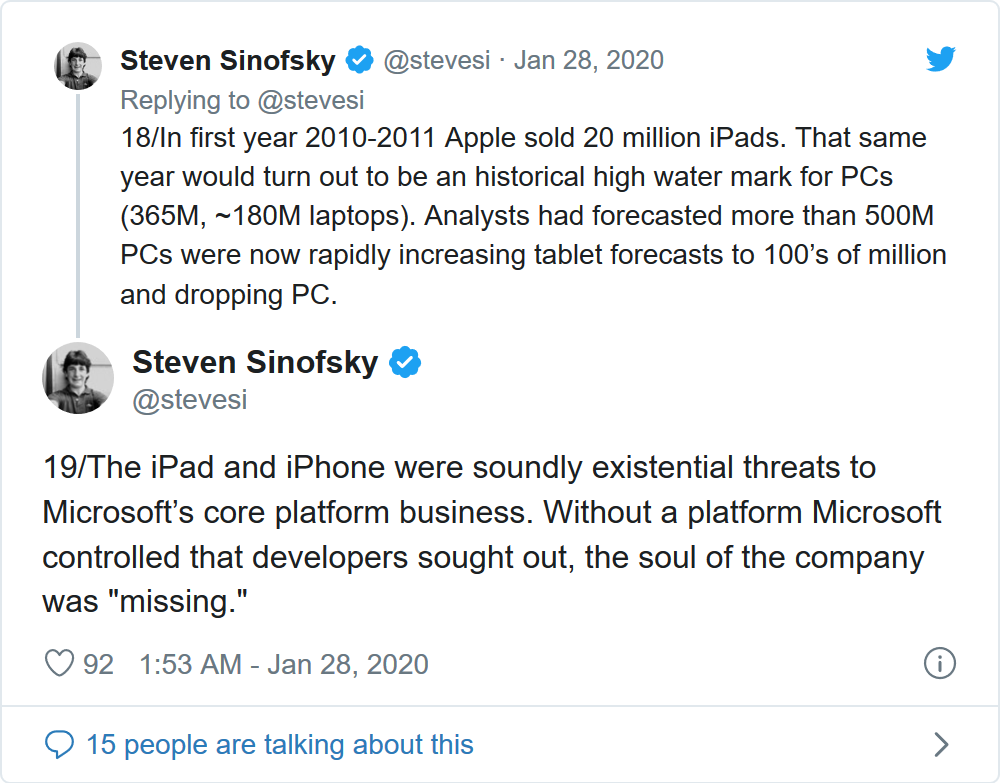Viewport: 1000px width, 783px height.
Task: Open the Jan 28, 2020 date in the top tweet
Action: pos(588,60)
